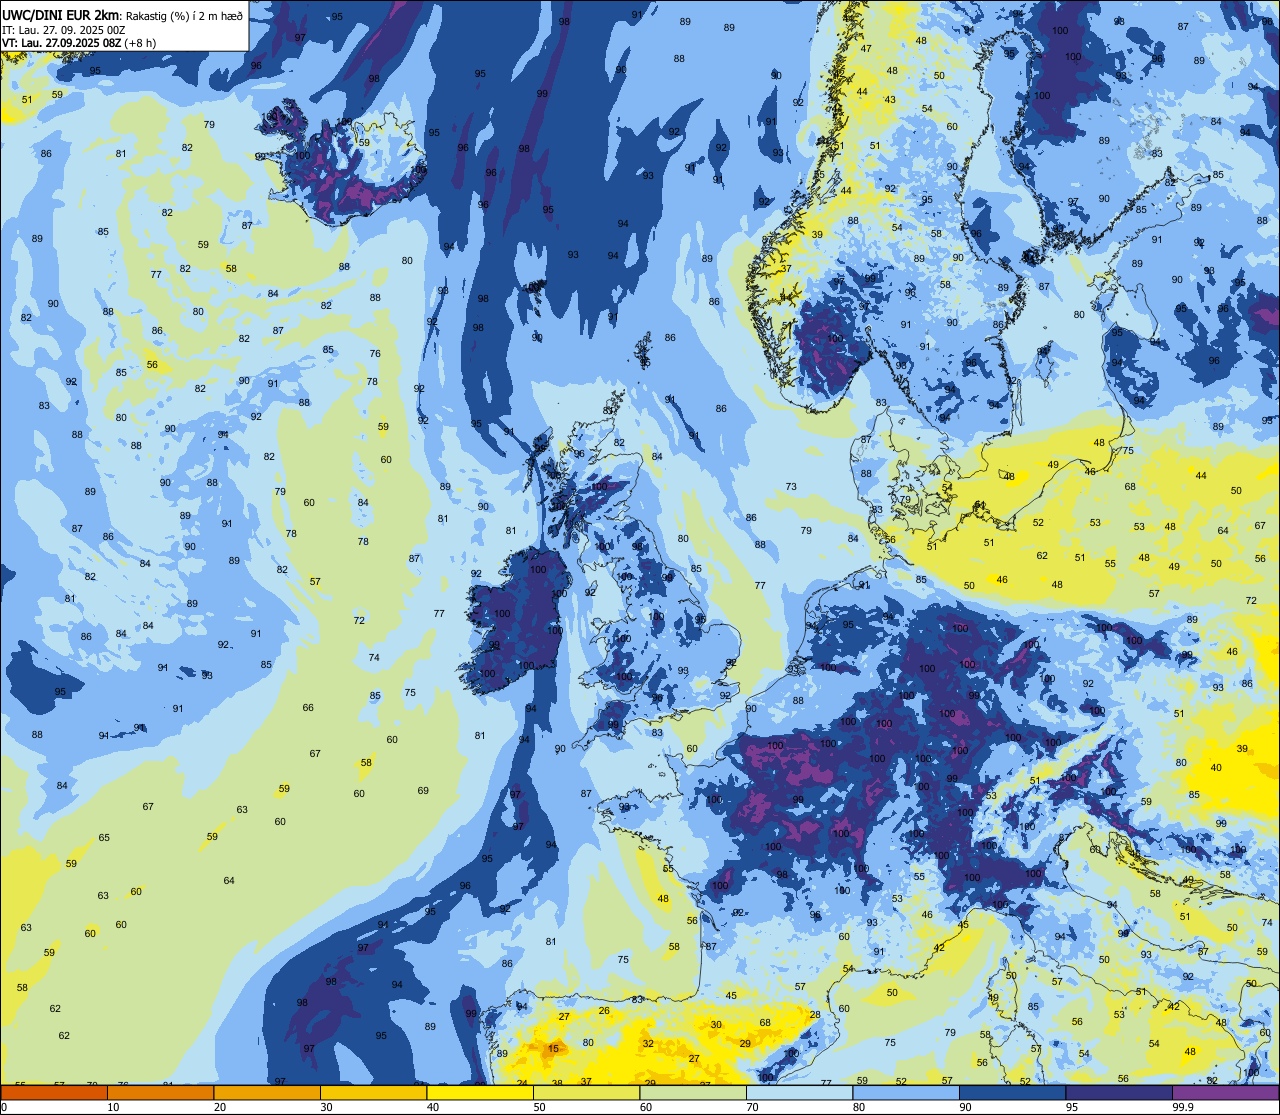Click the 10–20% orange legend swatch
This screenshot has height=1115, width=1280.
(x=160, y=1092)
